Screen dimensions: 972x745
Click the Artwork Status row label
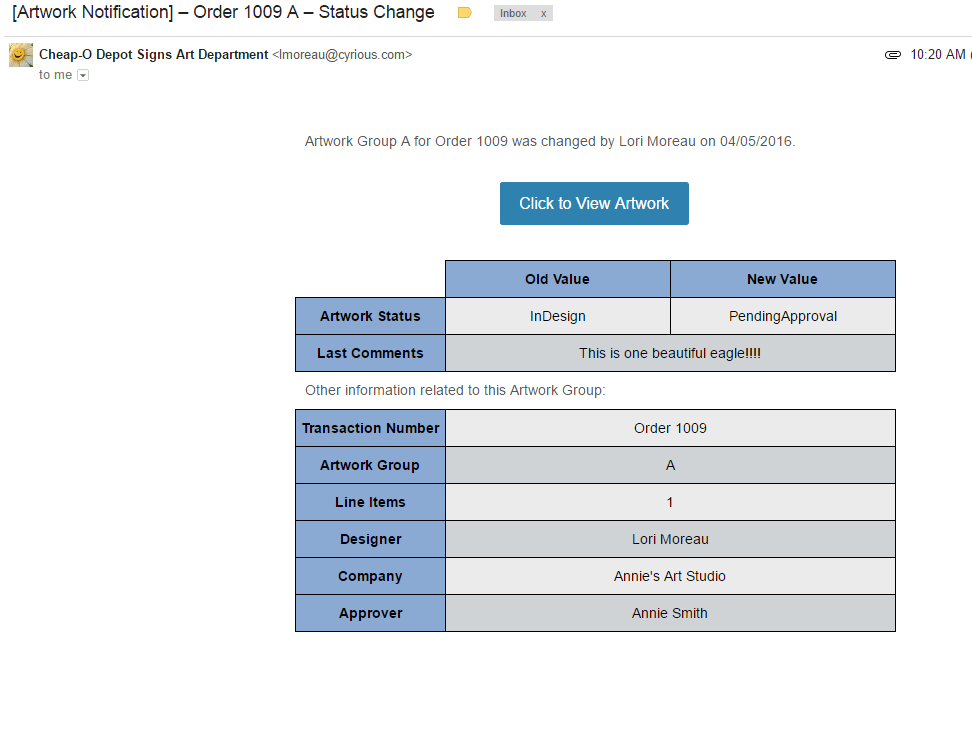(370, 316)
